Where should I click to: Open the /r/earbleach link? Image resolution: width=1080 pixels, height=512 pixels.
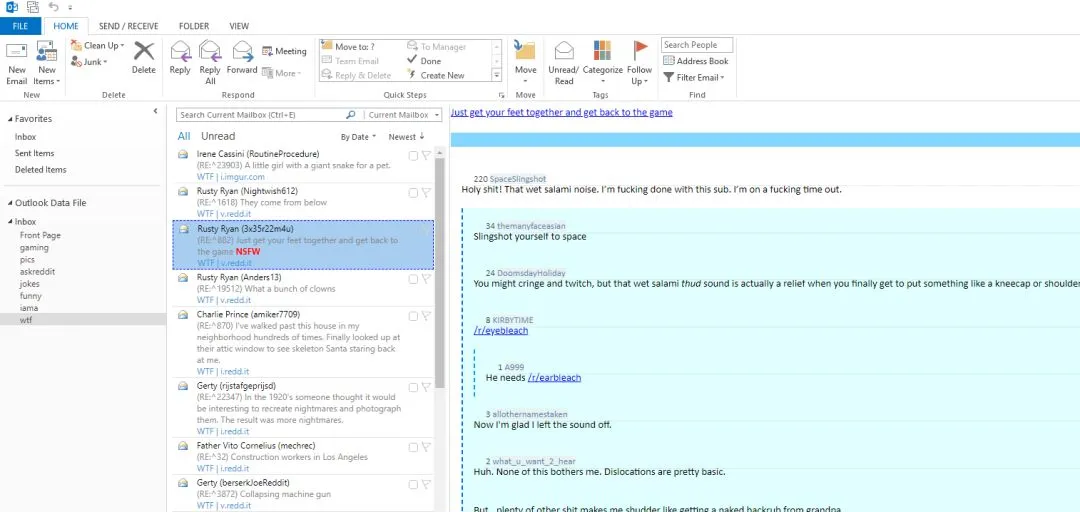coord(554,378)
